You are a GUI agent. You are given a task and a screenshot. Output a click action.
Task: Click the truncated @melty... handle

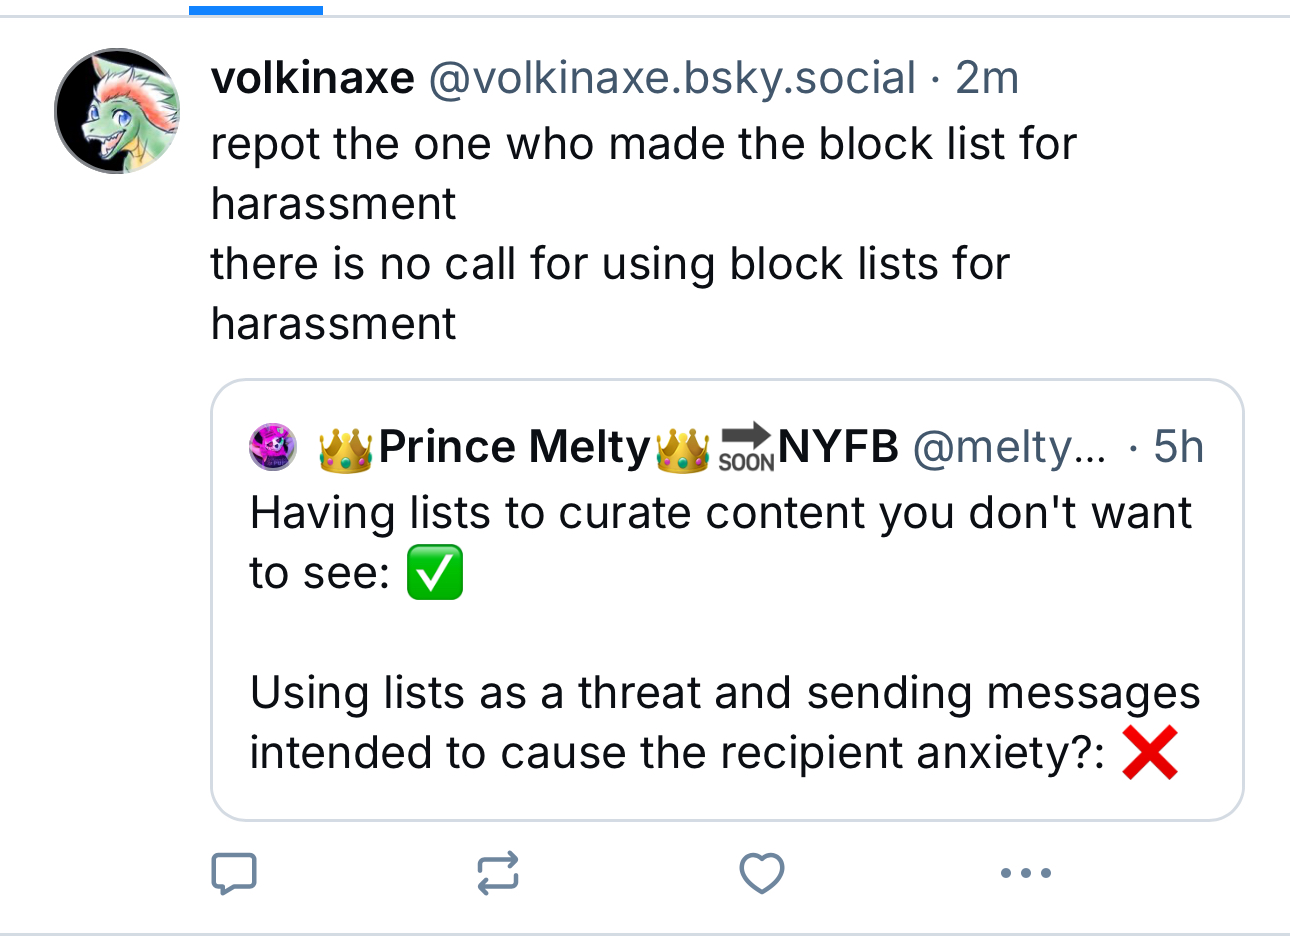click(1009, 447)
